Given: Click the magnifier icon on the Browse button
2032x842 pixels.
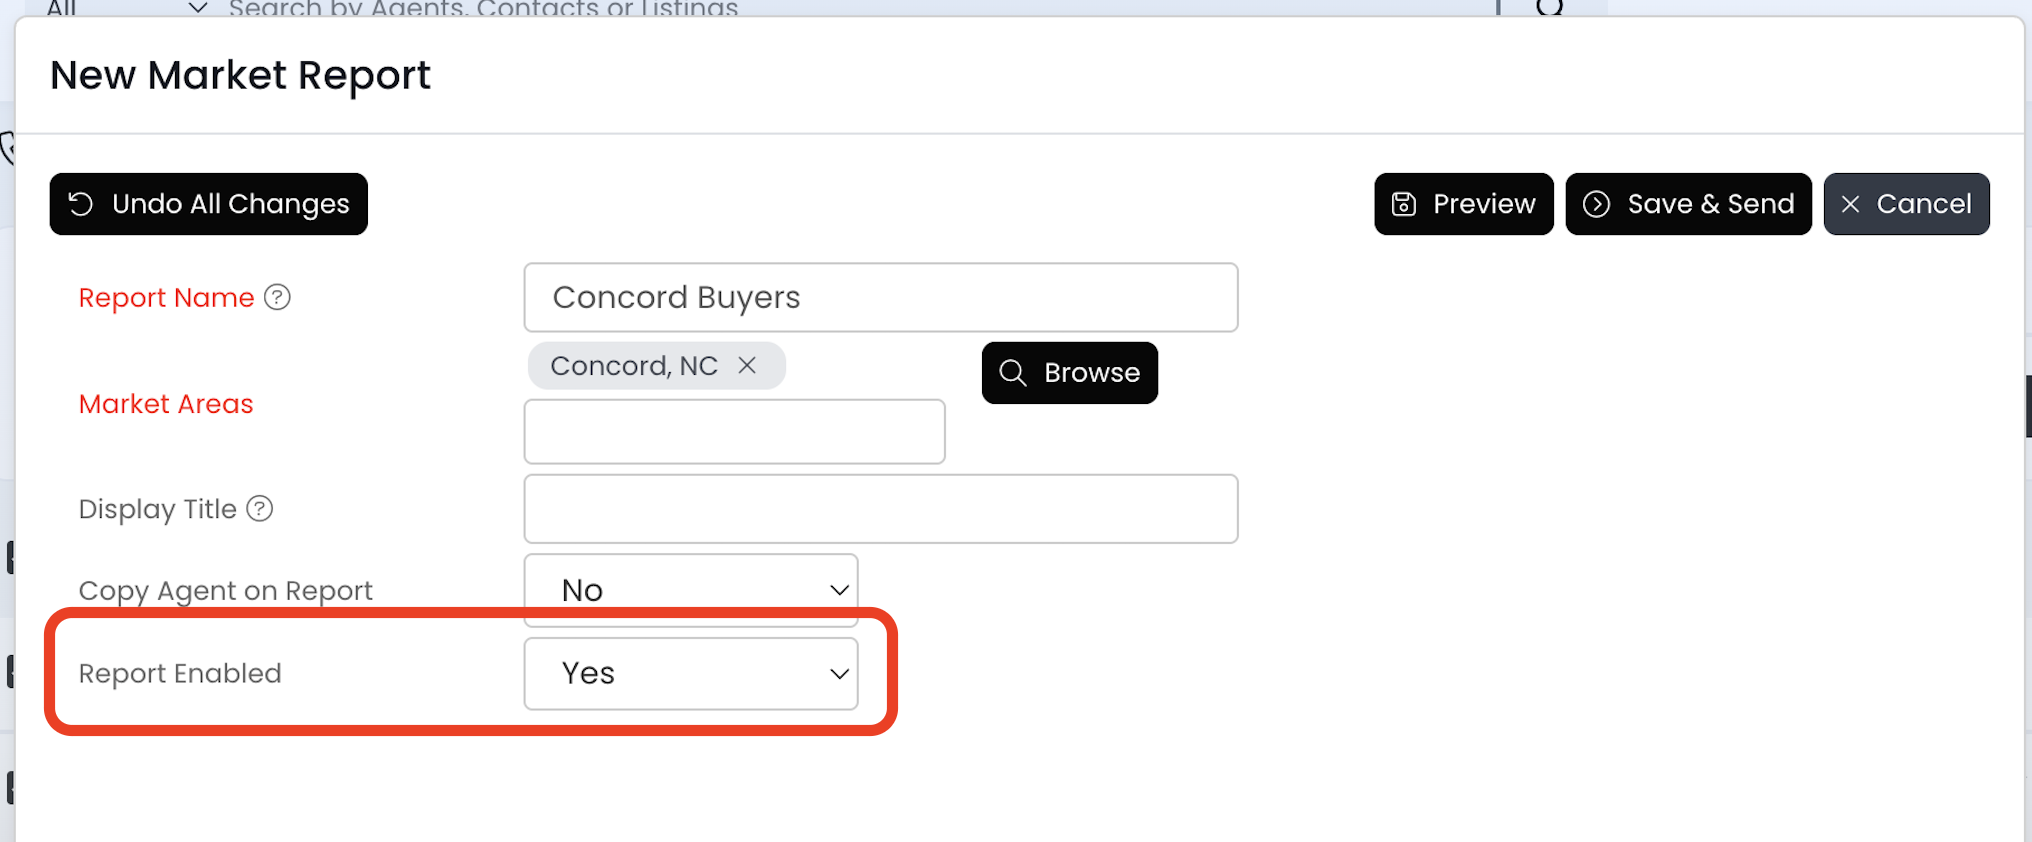Looking at the screenshot, I should [1013, 373].
